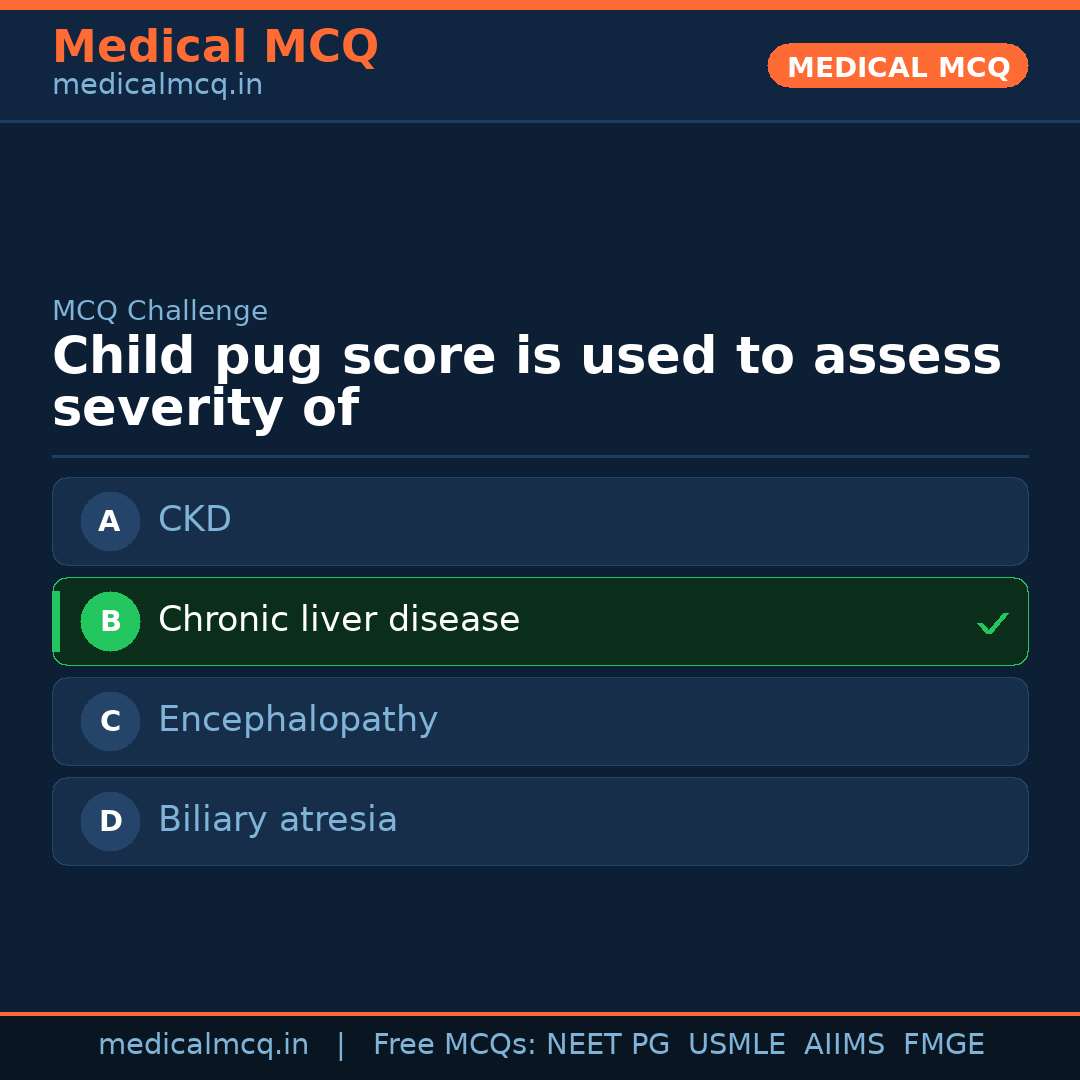
Task: Expand the MCQ Challenge section
Action: 160,311
